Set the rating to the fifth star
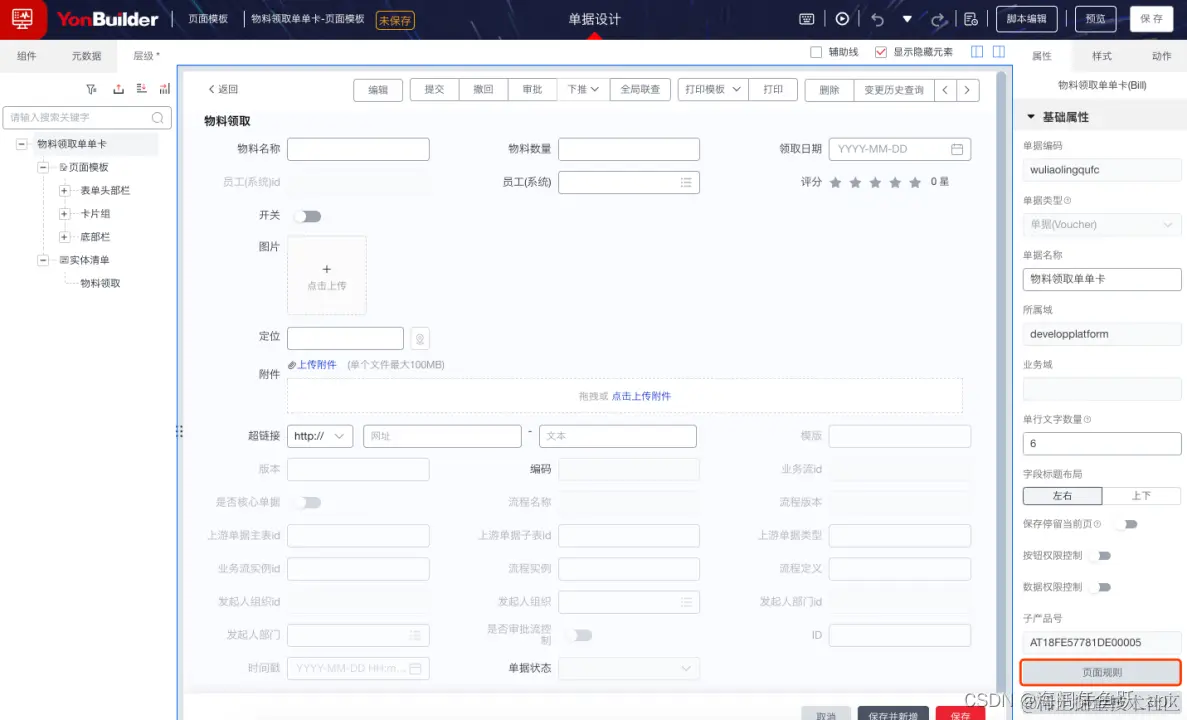Viewport: 1187px width, 720px height. point(915,182)
